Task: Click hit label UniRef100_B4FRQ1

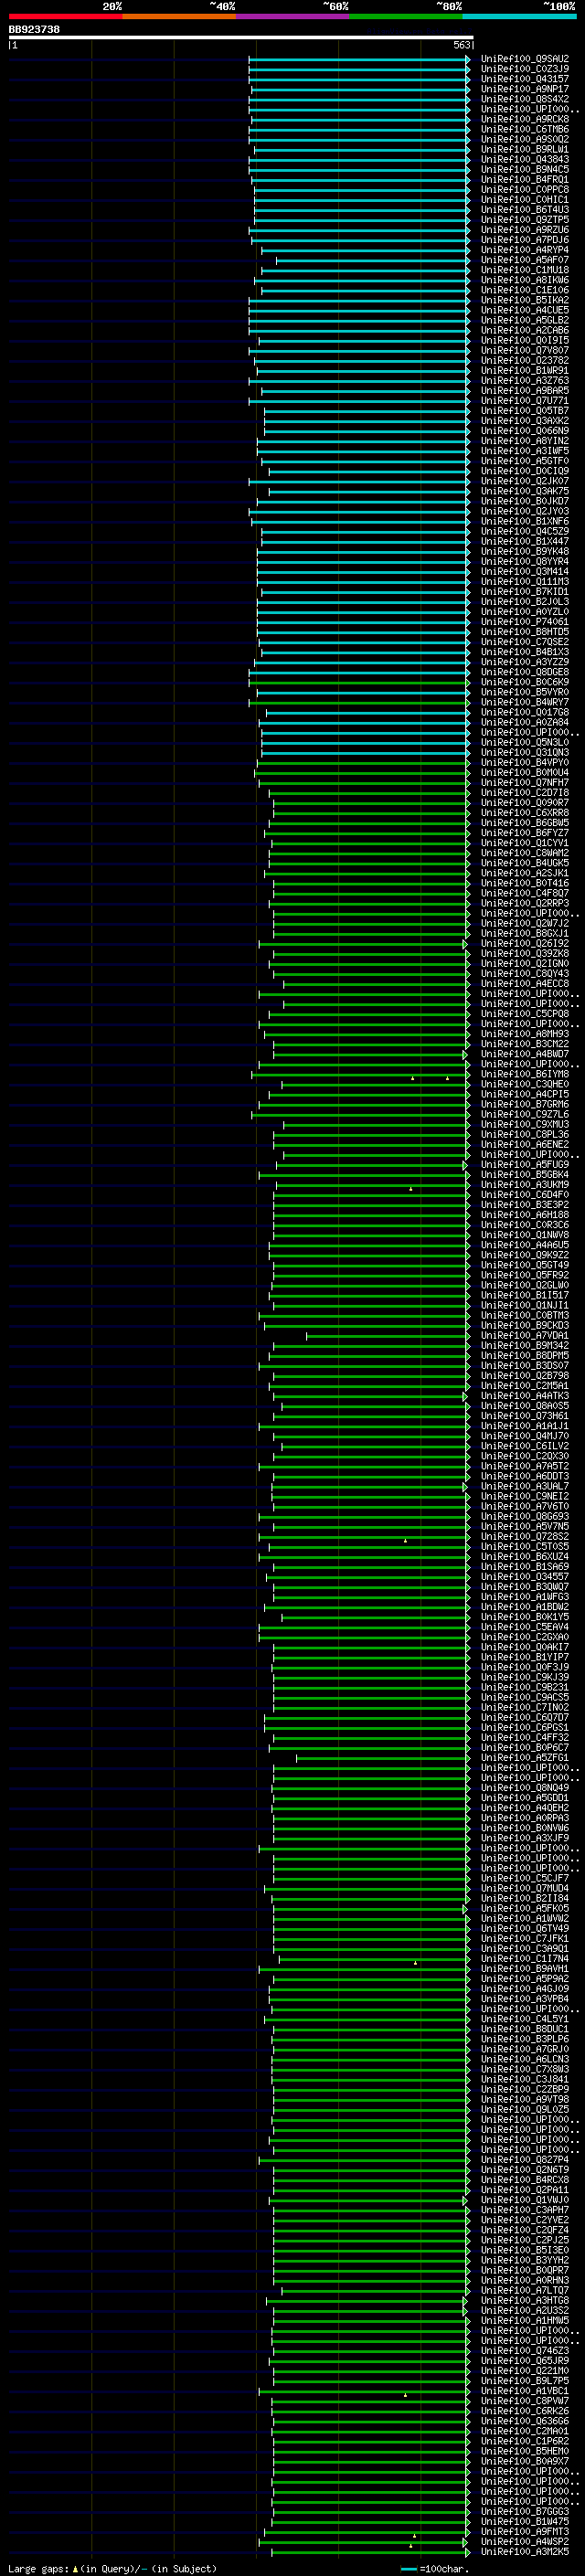Action: click(x=525, y=179)
